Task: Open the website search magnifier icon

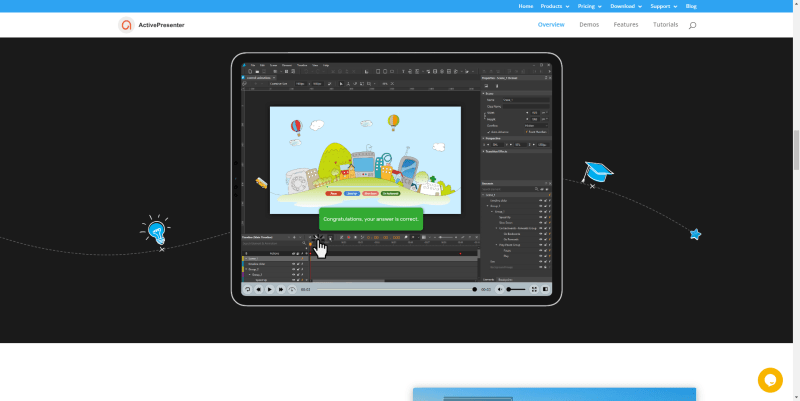Action: [693, 25]
